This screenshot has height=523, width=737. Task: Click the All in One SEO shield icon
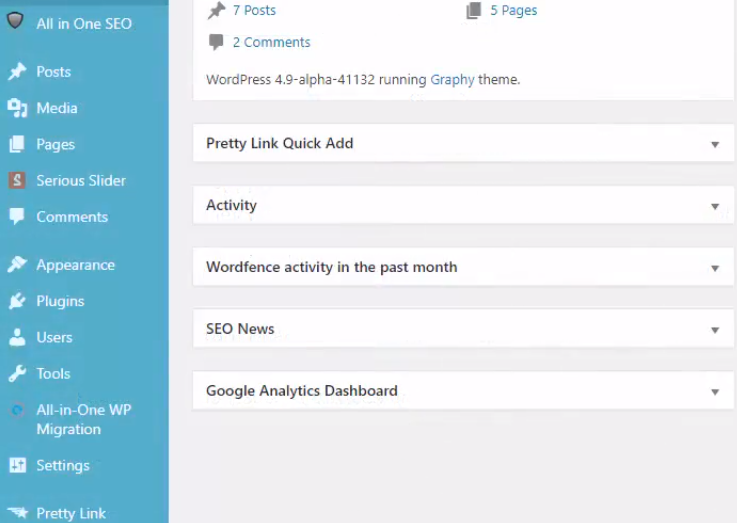[x=15, y=21]
